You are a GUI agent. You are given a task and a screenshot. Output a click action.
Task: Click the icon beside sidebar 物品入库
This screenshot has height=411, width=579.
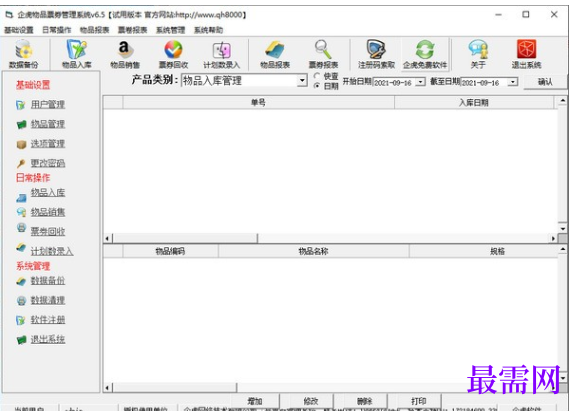[x=21, y=198]
